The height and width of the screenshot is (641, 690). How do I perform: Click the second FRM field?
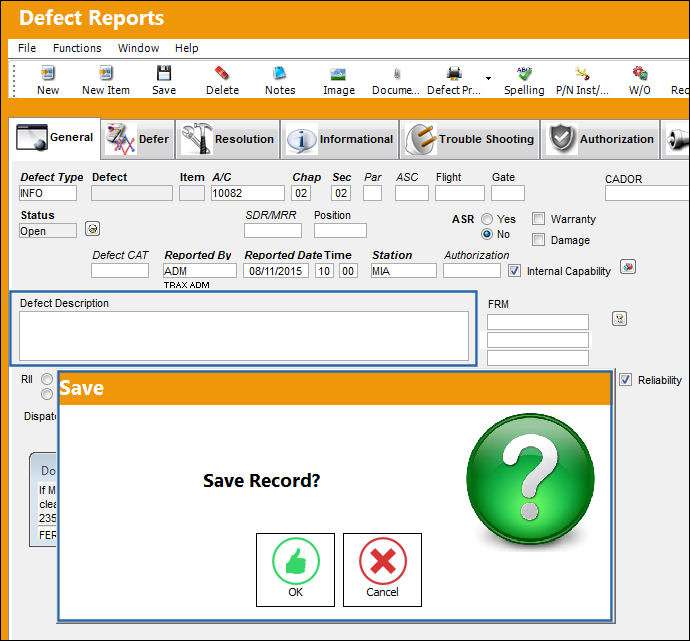538,340
